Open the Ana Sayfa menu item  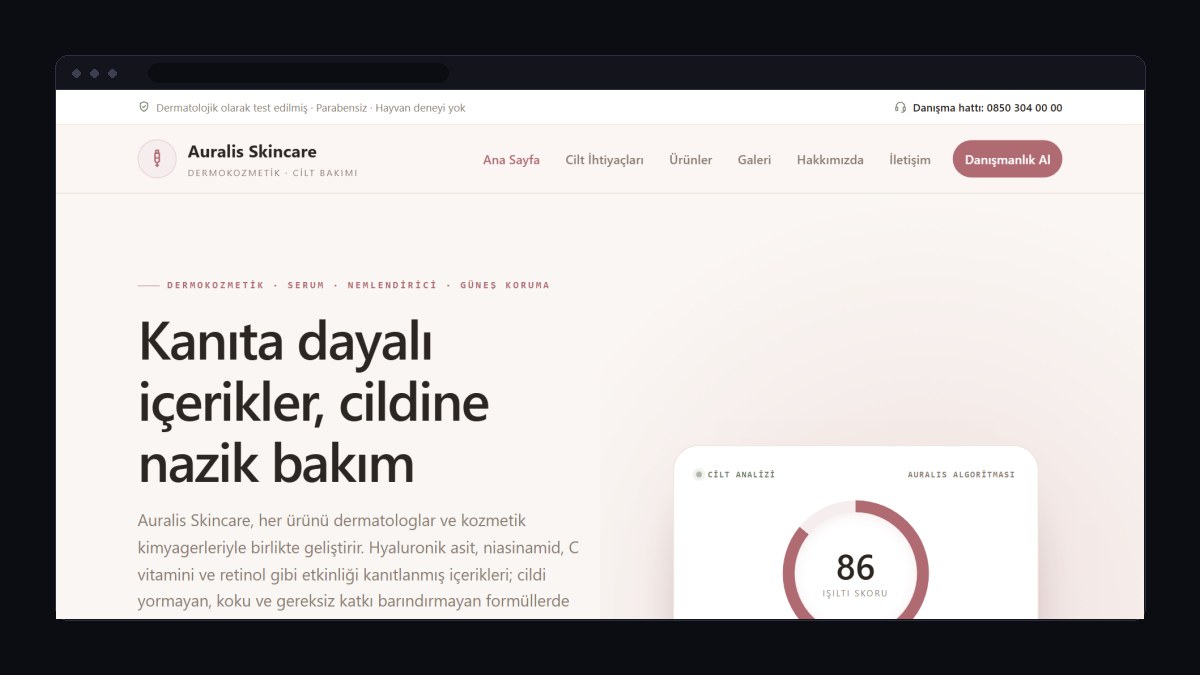point(511,160)
